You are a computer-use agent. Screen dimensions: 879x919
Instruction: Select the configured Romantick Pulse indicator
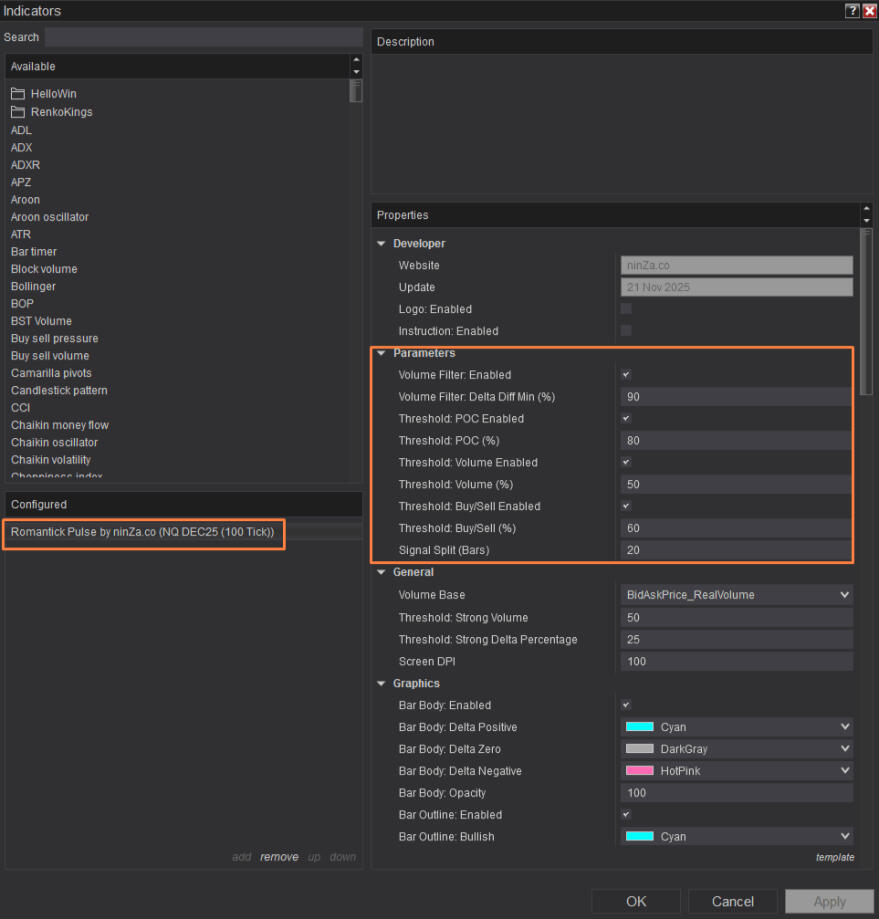pos(142,533)
